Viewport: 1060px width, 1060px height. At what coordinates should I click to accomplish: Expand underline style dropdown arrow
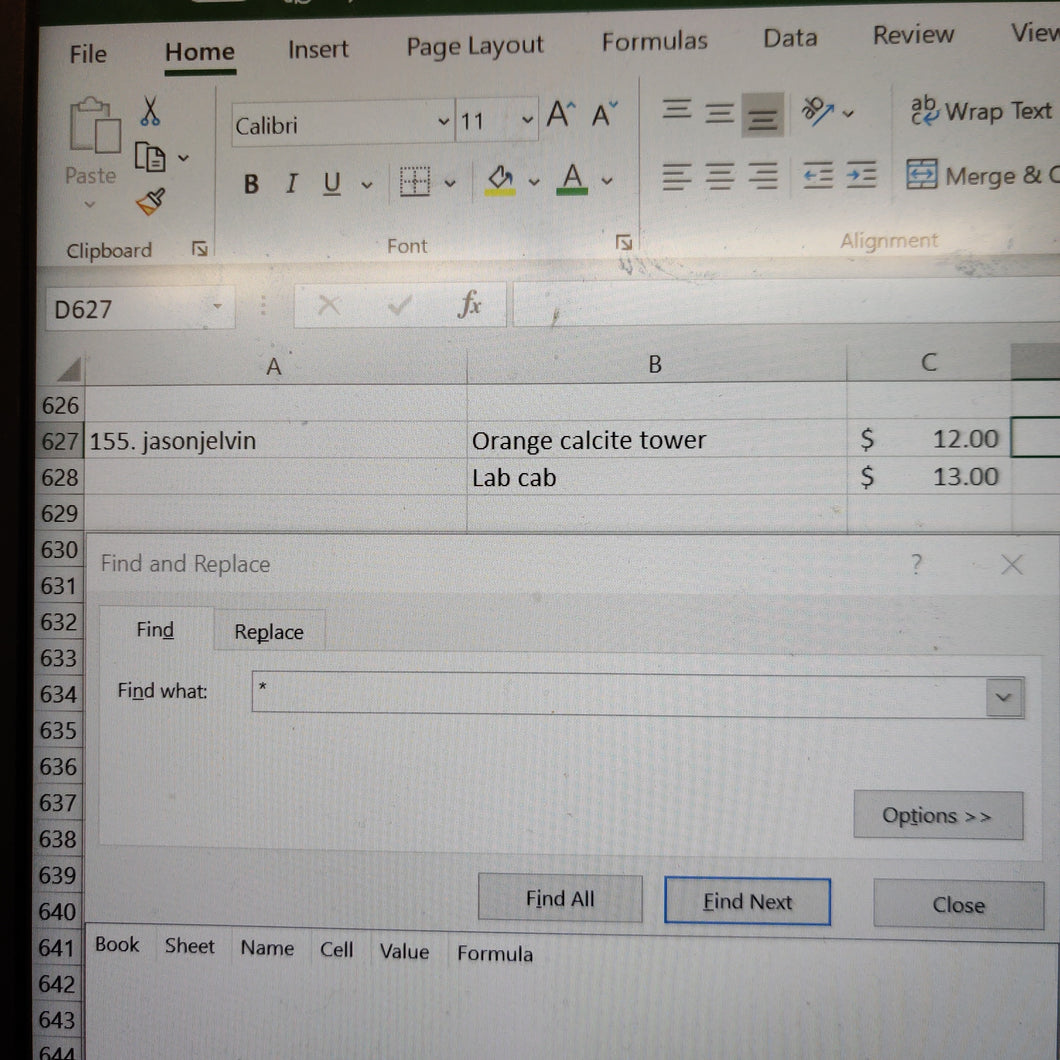coord(367,185)
